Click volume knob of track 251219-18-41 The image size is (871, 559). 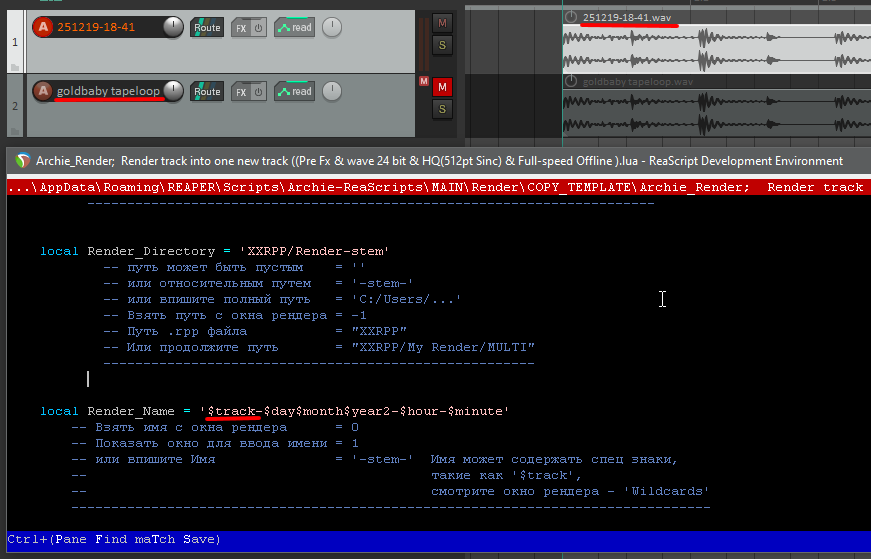coord(173,27)
